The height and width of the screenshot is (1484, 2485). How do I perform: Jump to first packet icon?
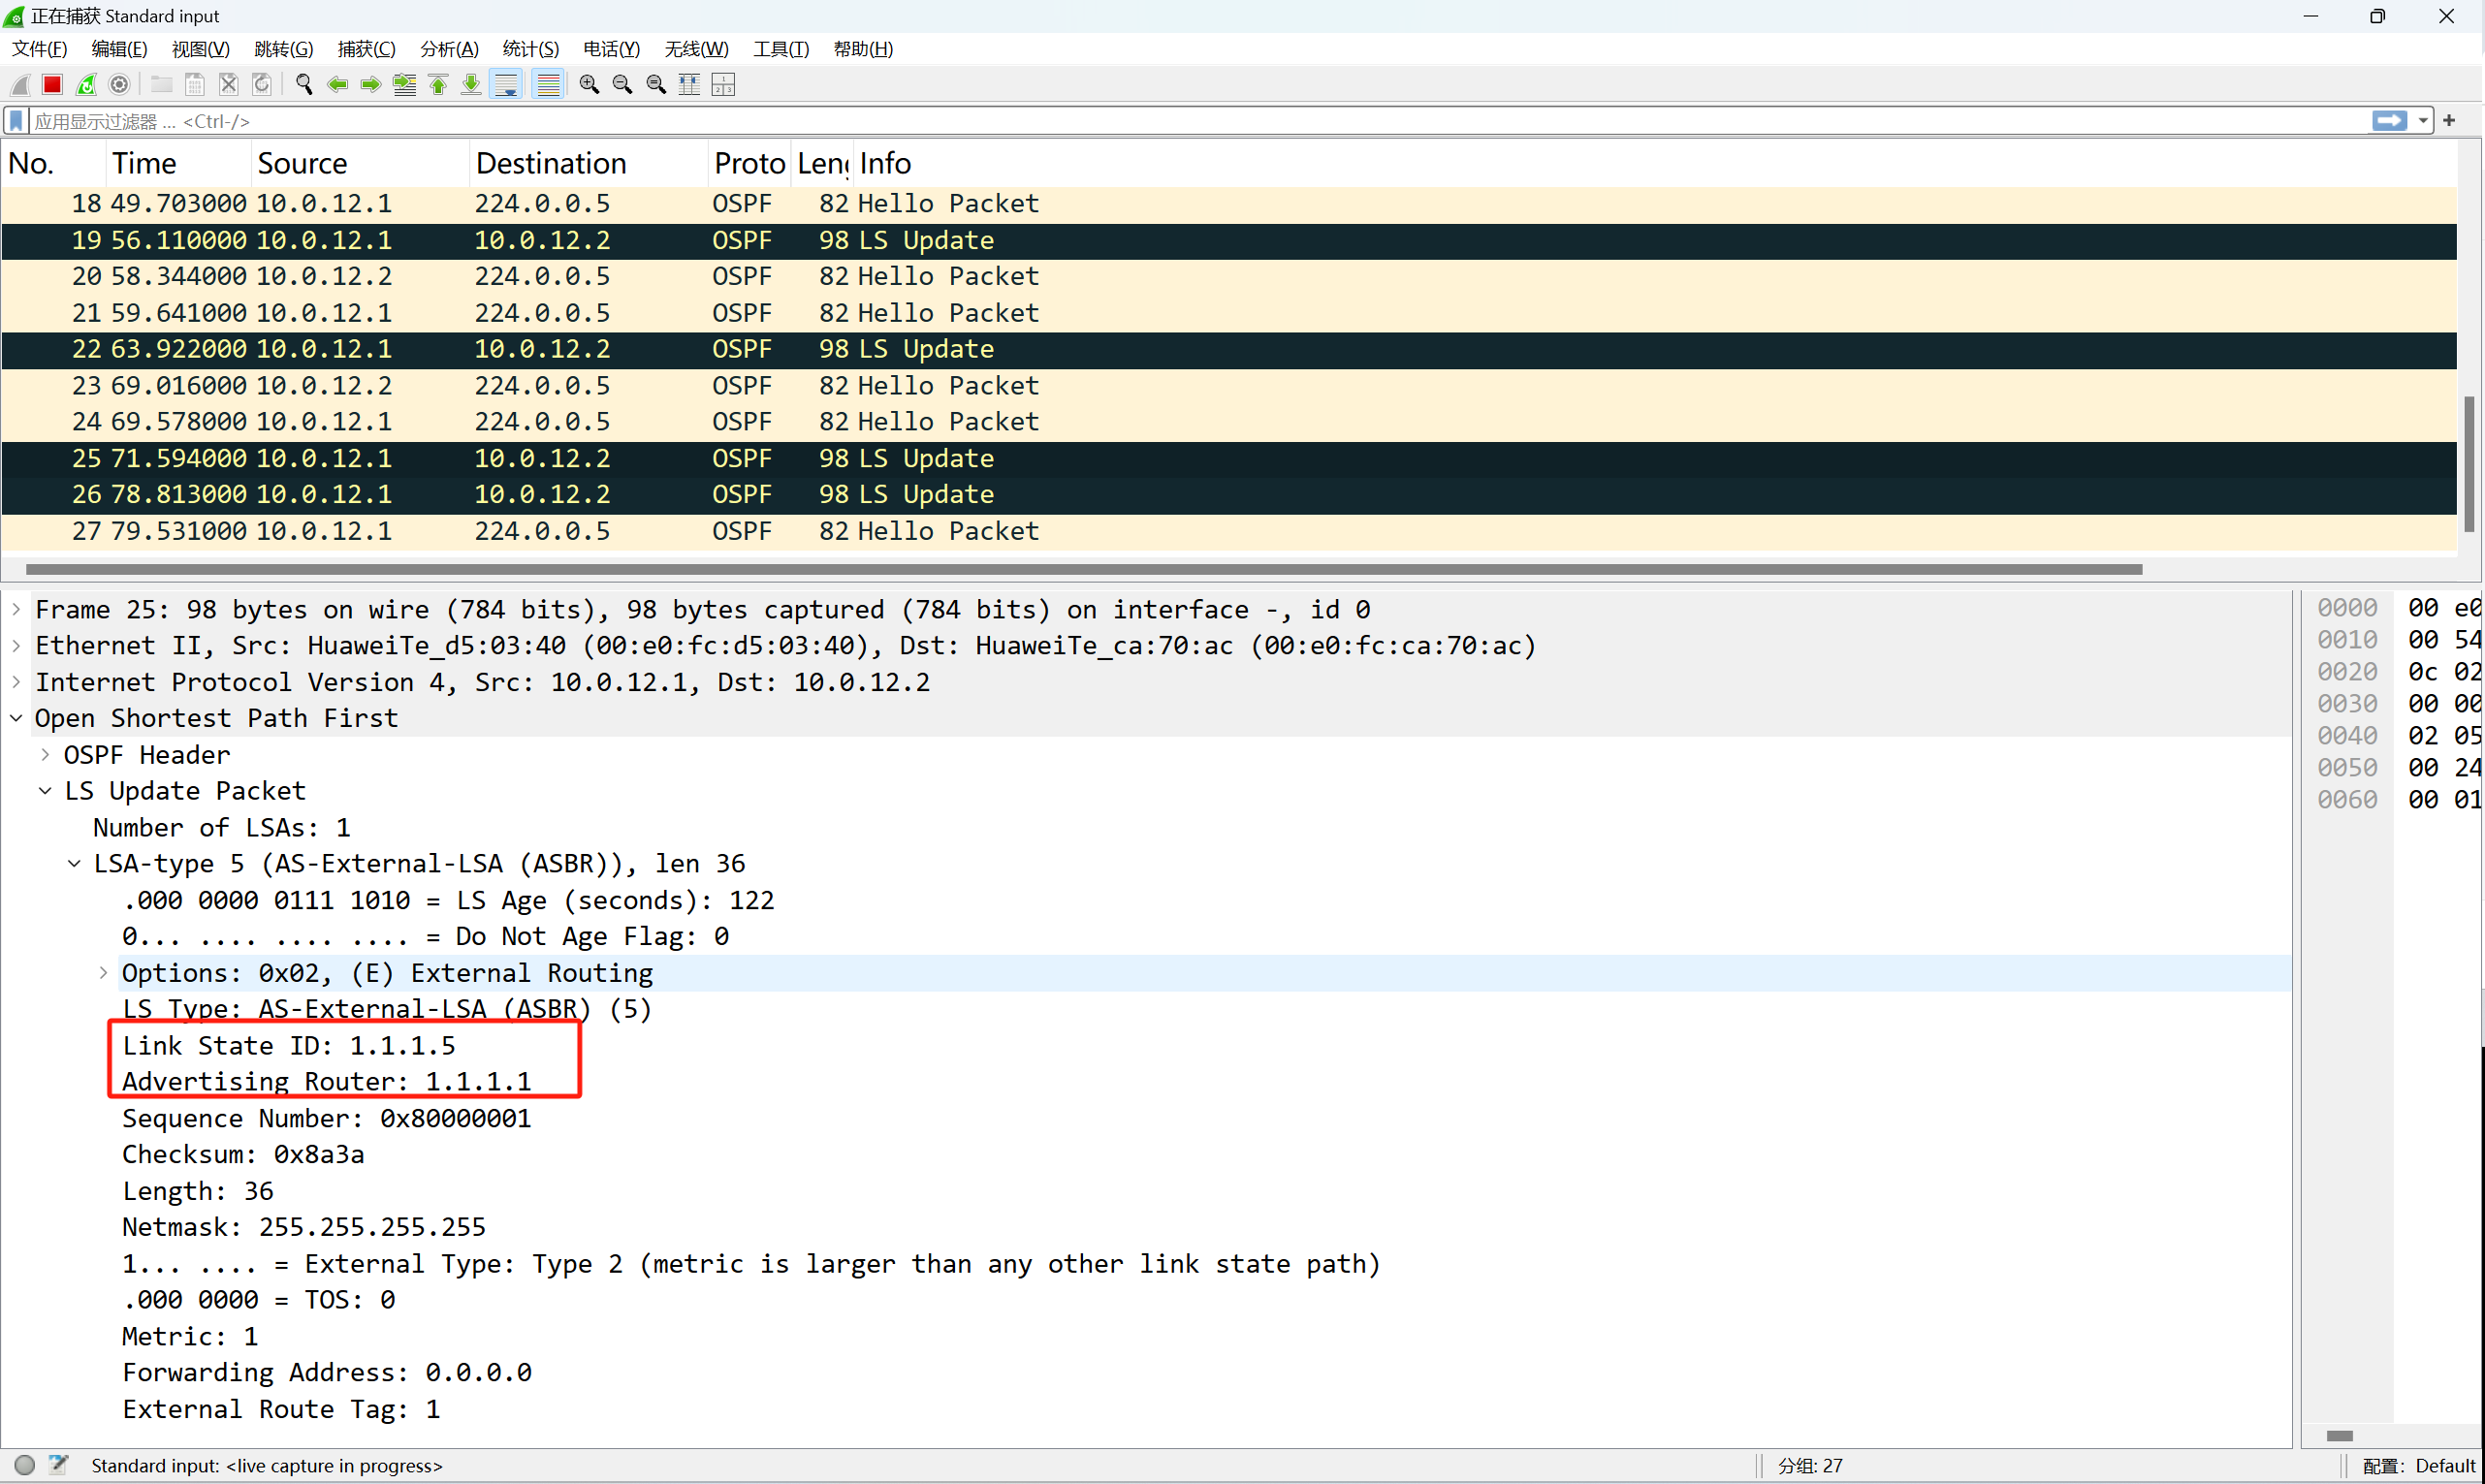tap(438, 85)
